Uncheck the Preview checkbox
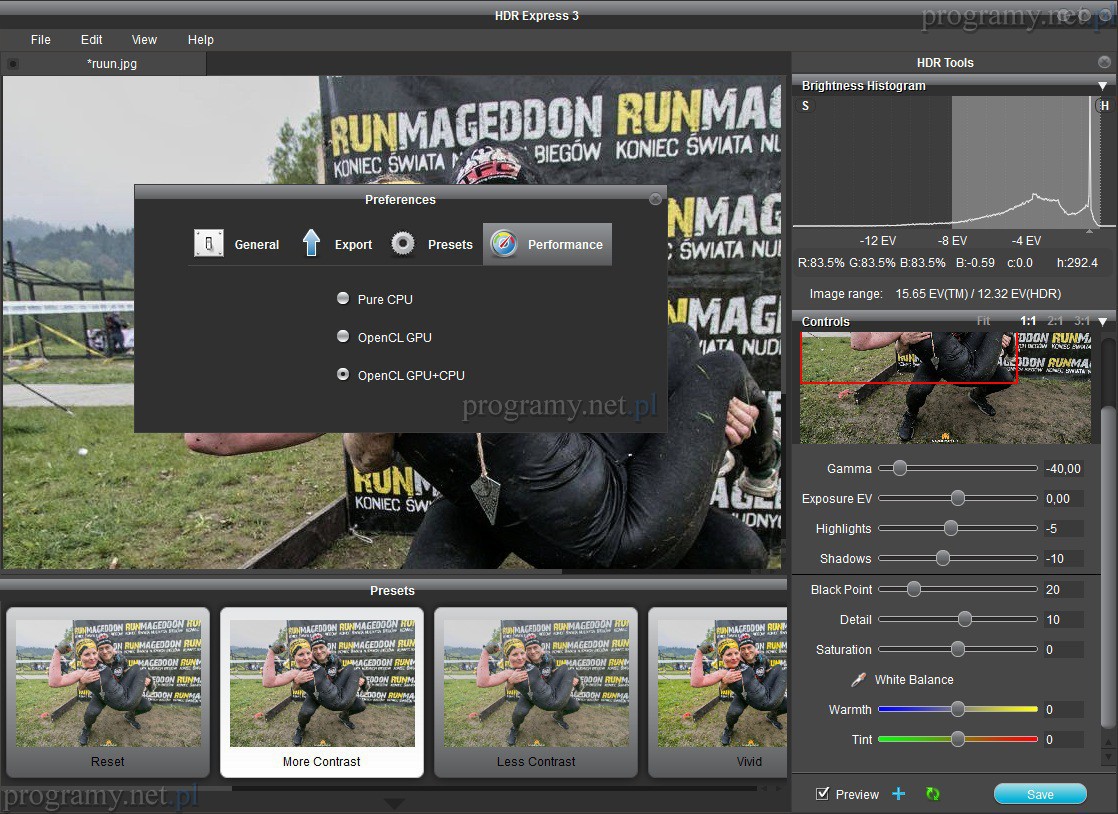This screenshot has width=1118, height=814. 823,794
